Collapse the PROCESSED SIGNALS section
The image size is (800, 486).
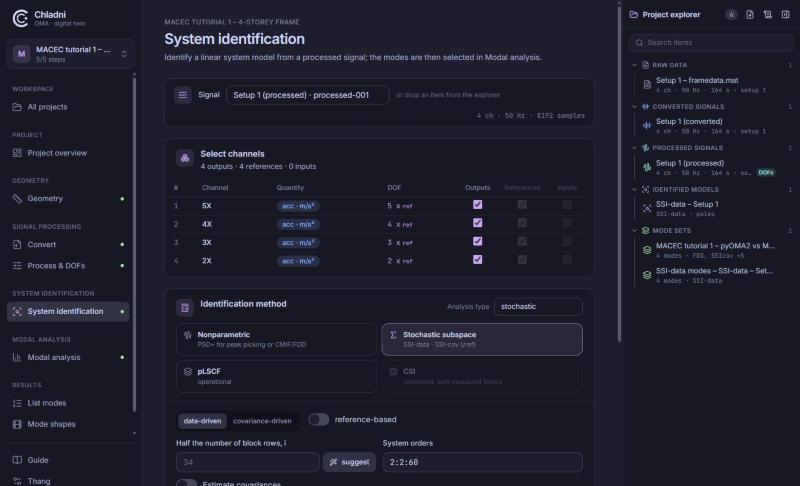tap(634, 148)
